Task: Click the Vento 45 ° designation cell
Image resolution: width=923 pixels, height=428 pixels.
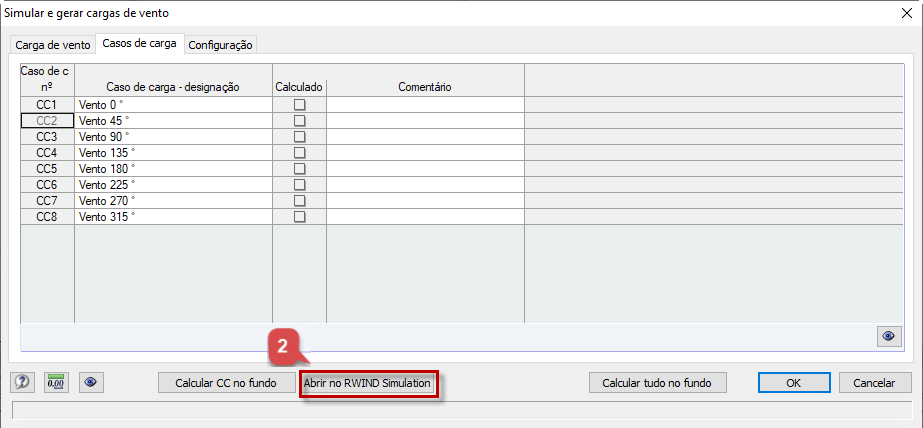Action: click(x=173, y=121)
